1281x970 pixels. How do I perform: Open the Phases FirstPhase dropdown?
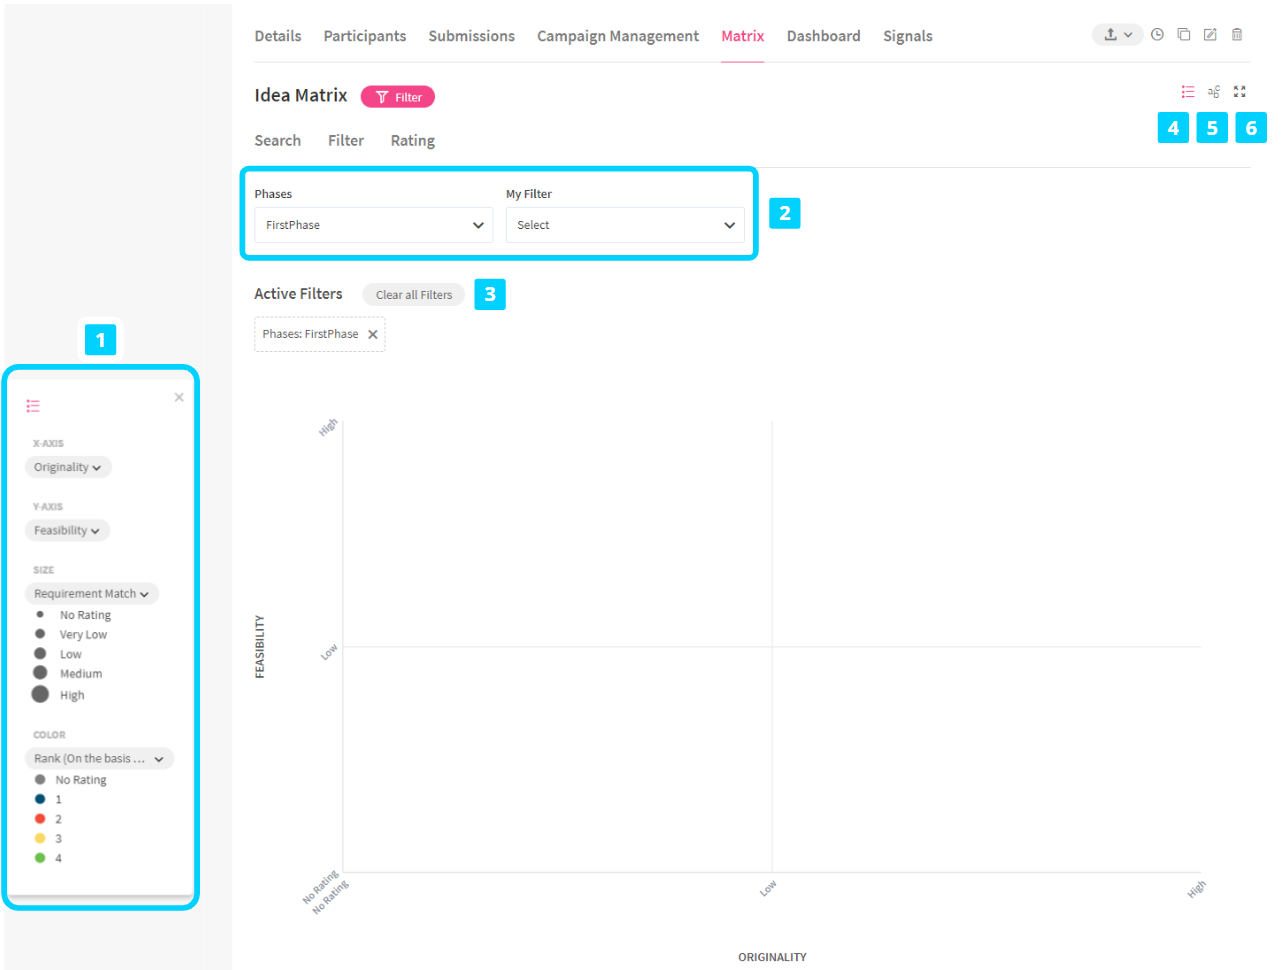point(374,225)
